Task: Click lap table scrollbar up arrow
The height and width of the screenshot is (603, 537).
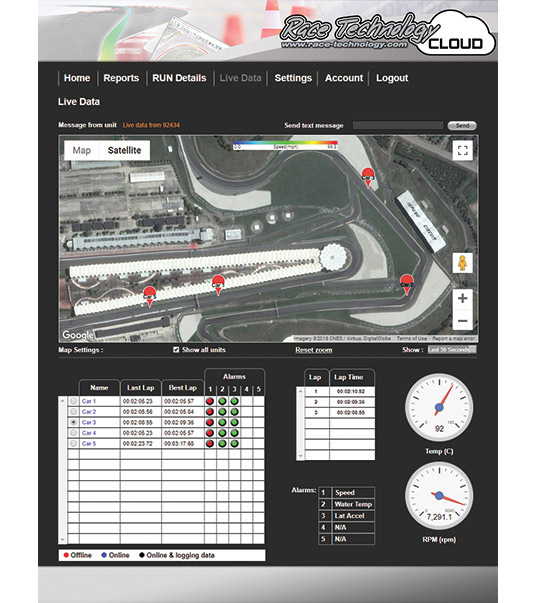Action: coord(300,390)
